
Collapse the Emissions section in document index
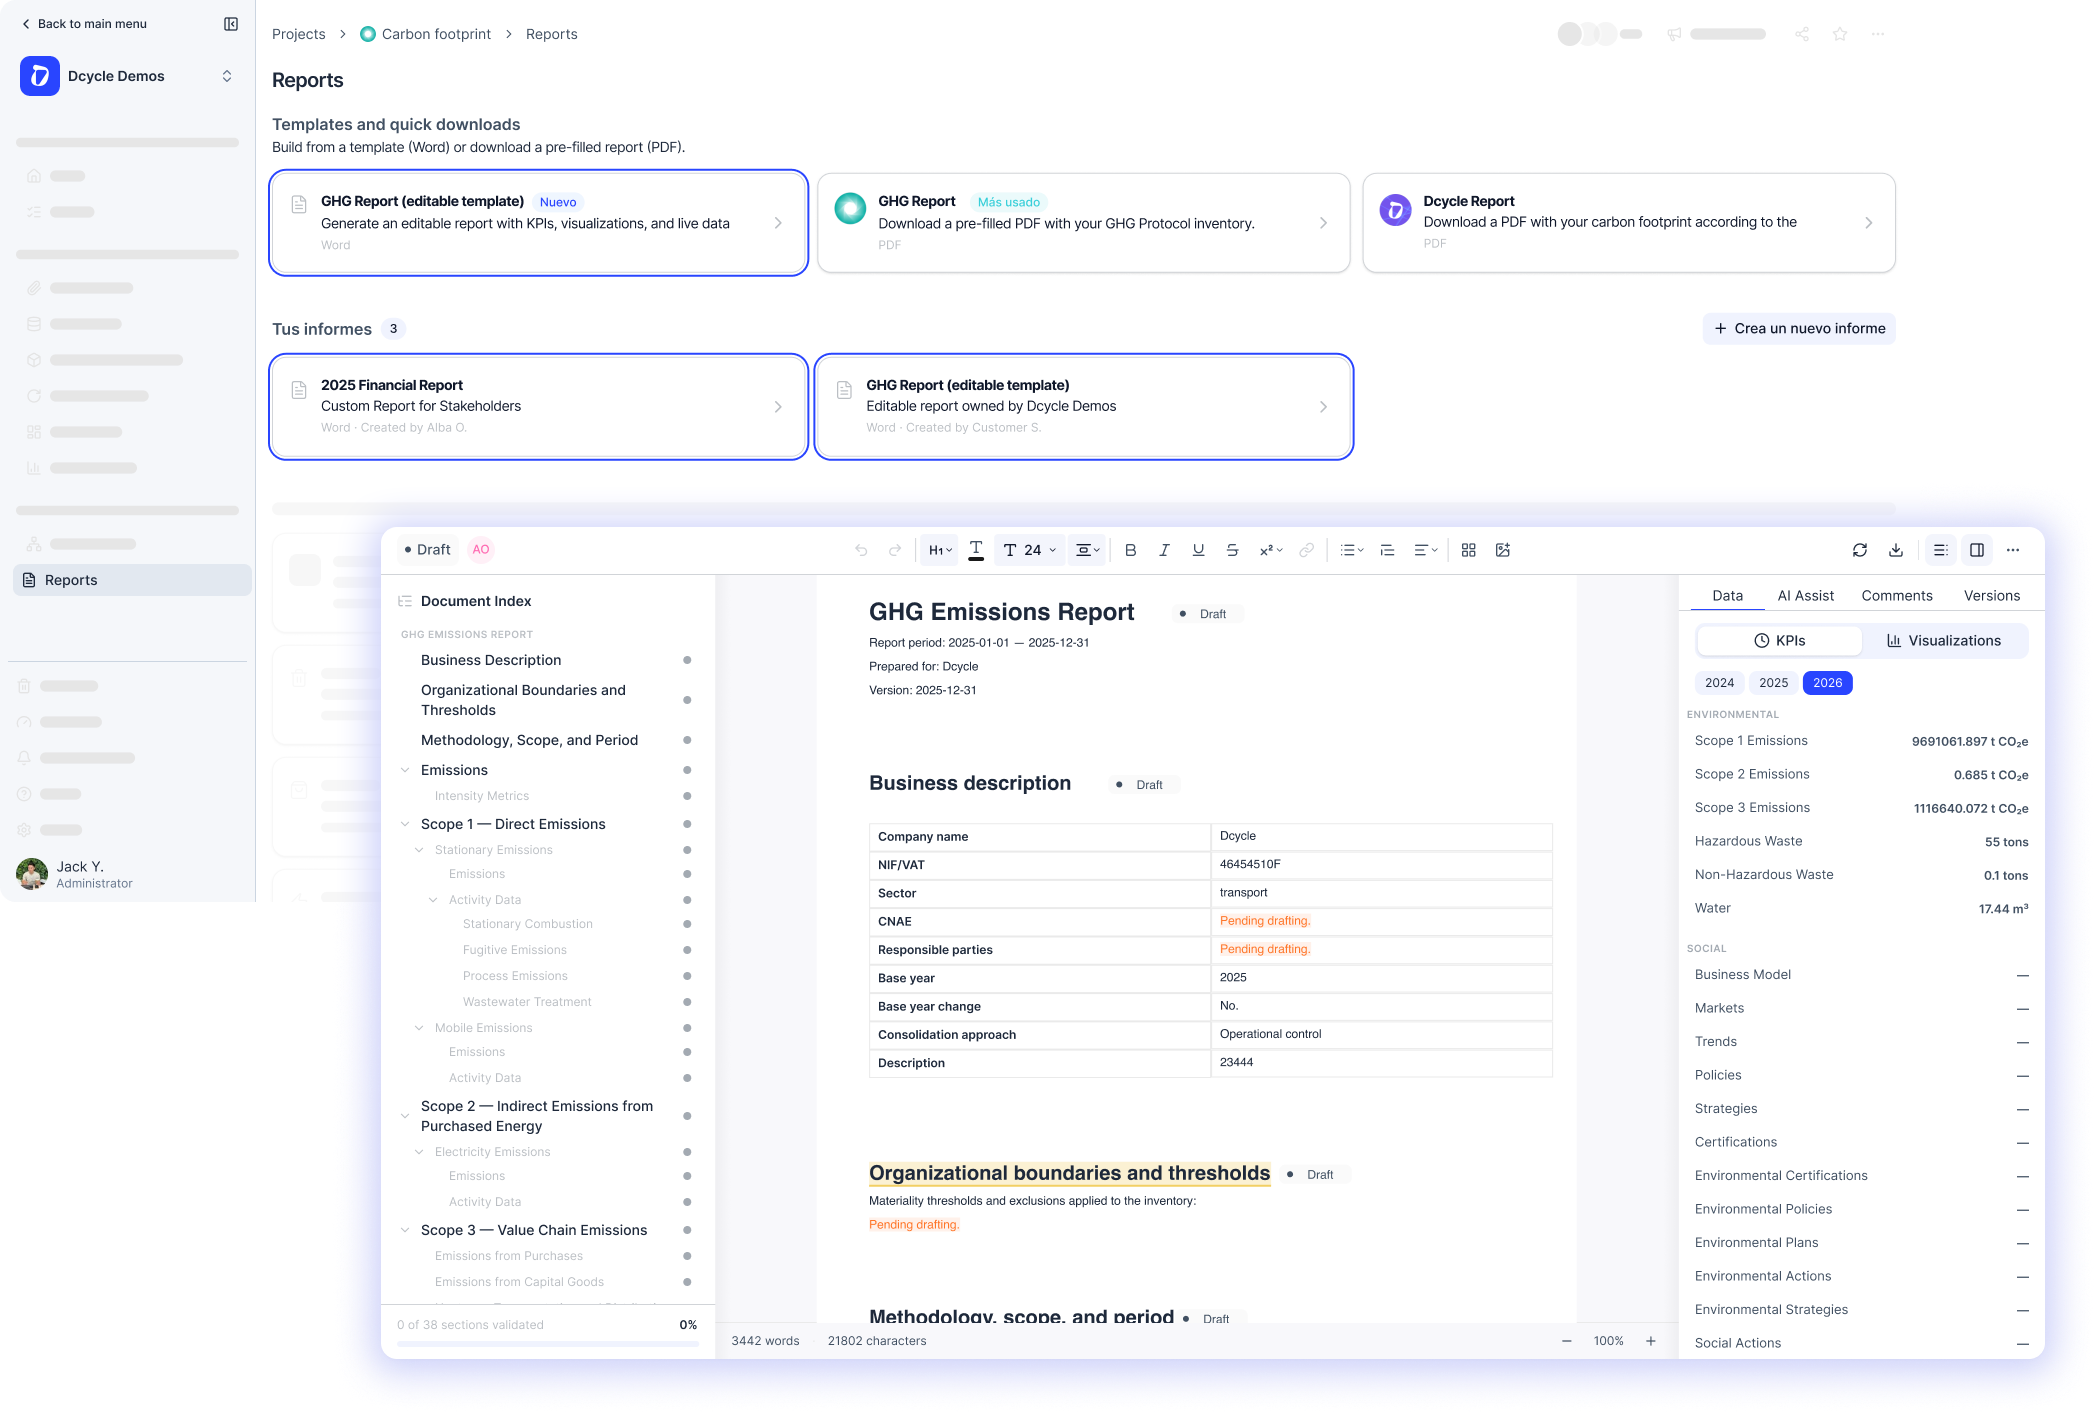pyautogui.click(x=405, y=770)
